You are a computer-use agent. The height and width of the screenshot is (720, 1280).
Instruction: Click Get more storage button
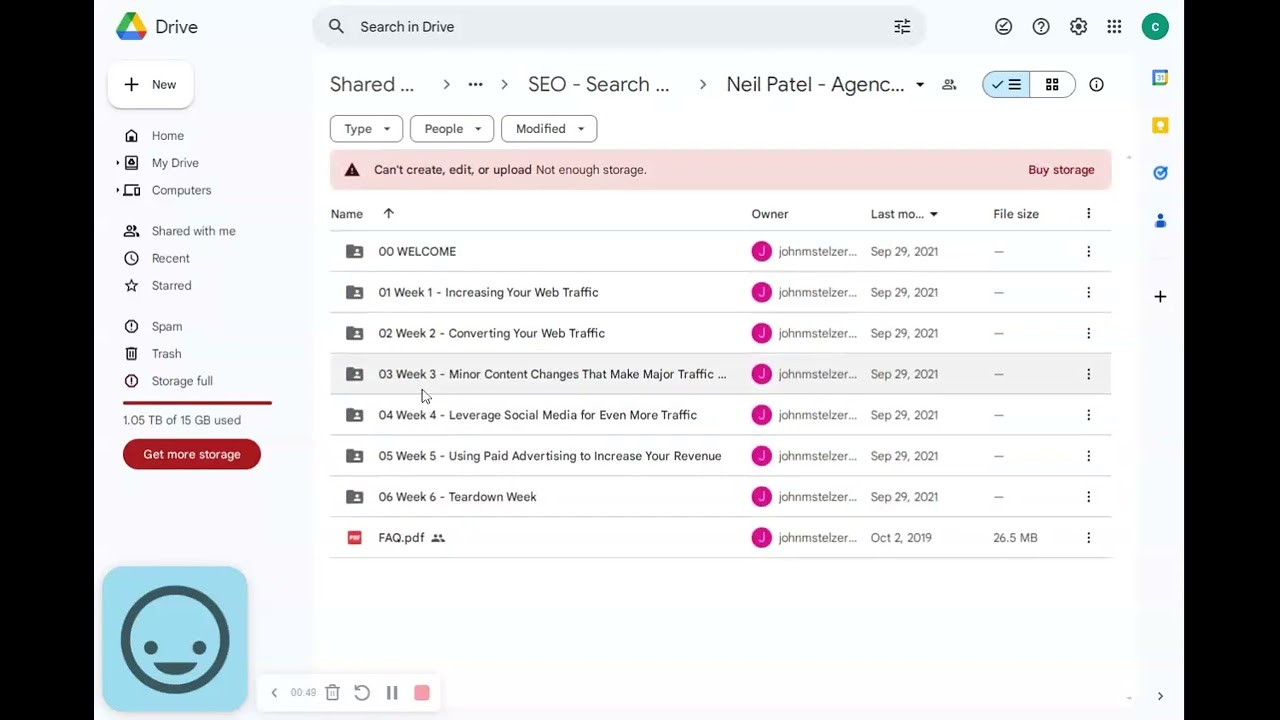[x=192, y=455]
